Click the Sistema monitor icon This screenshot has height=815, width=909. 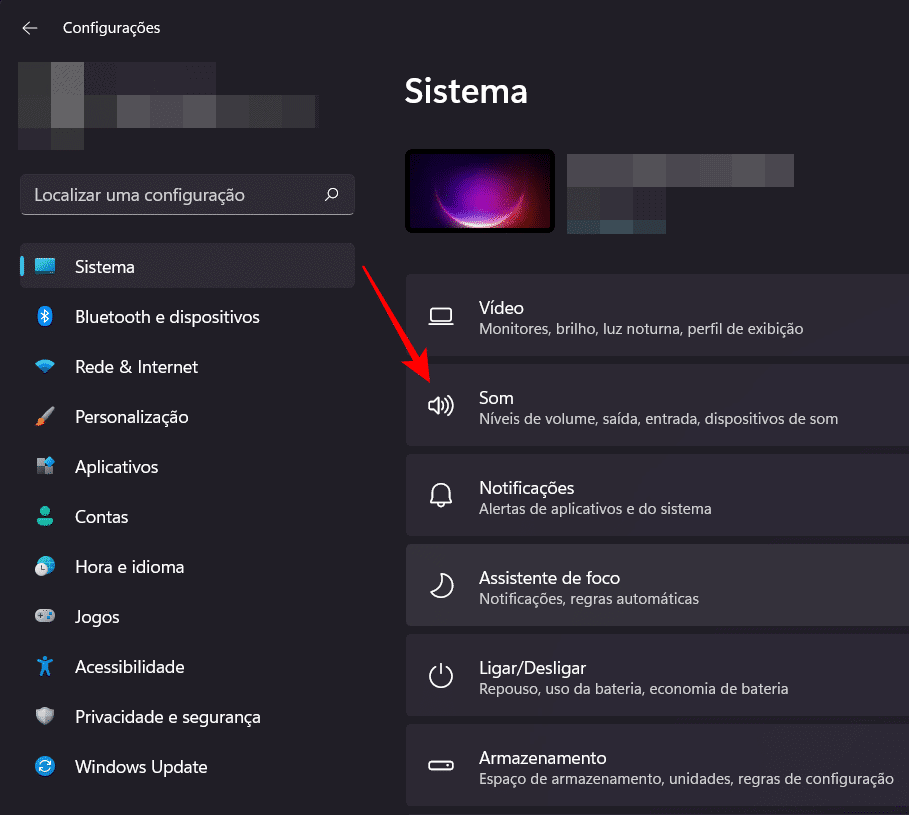45,266
